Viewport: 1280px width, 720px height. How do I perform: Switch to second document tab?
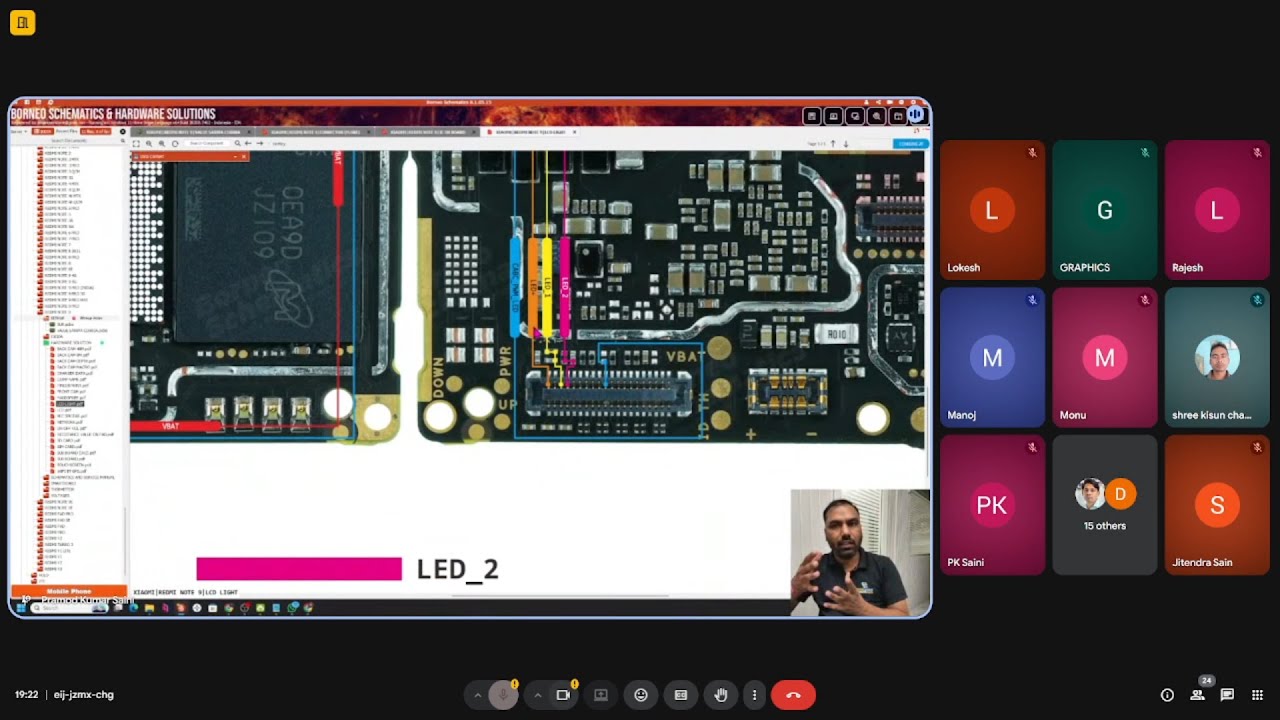point(314,132)
